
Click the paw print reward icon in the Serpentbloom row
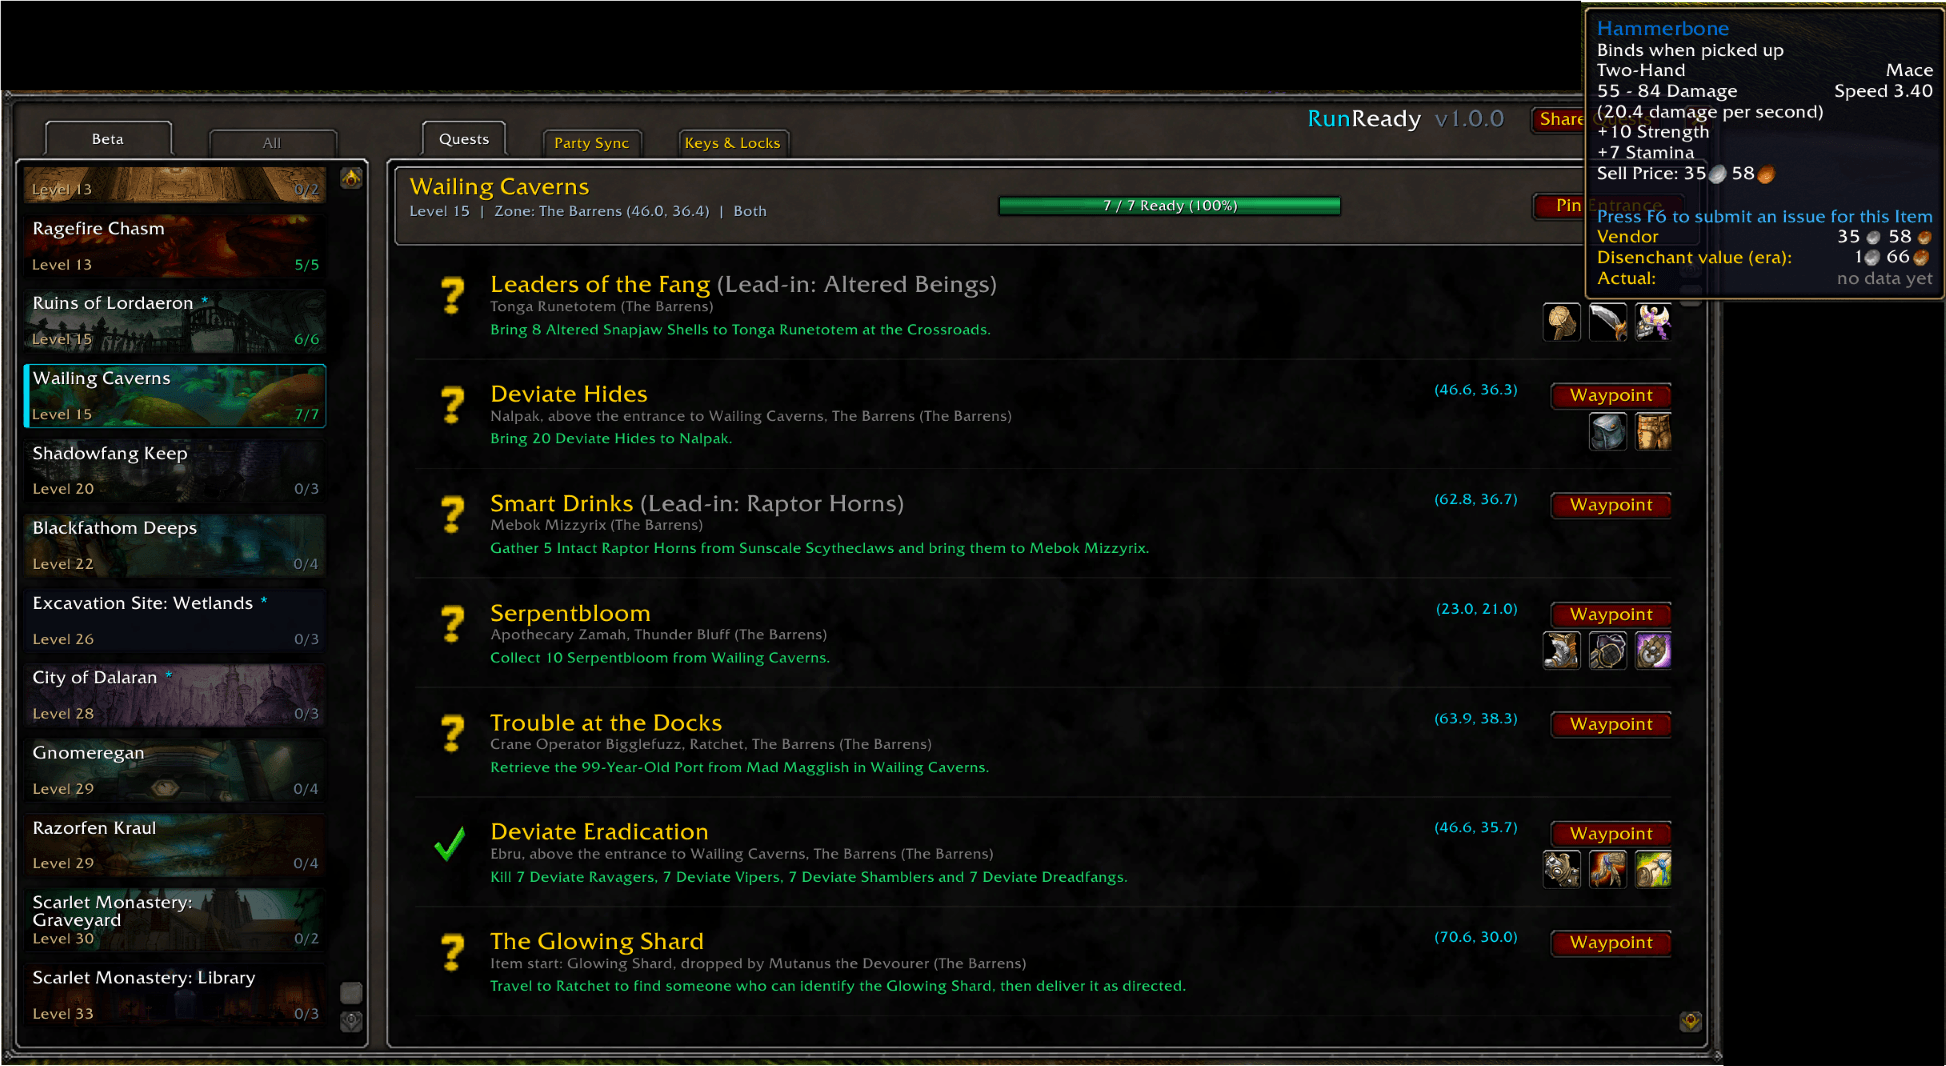tap(1653, 651)
